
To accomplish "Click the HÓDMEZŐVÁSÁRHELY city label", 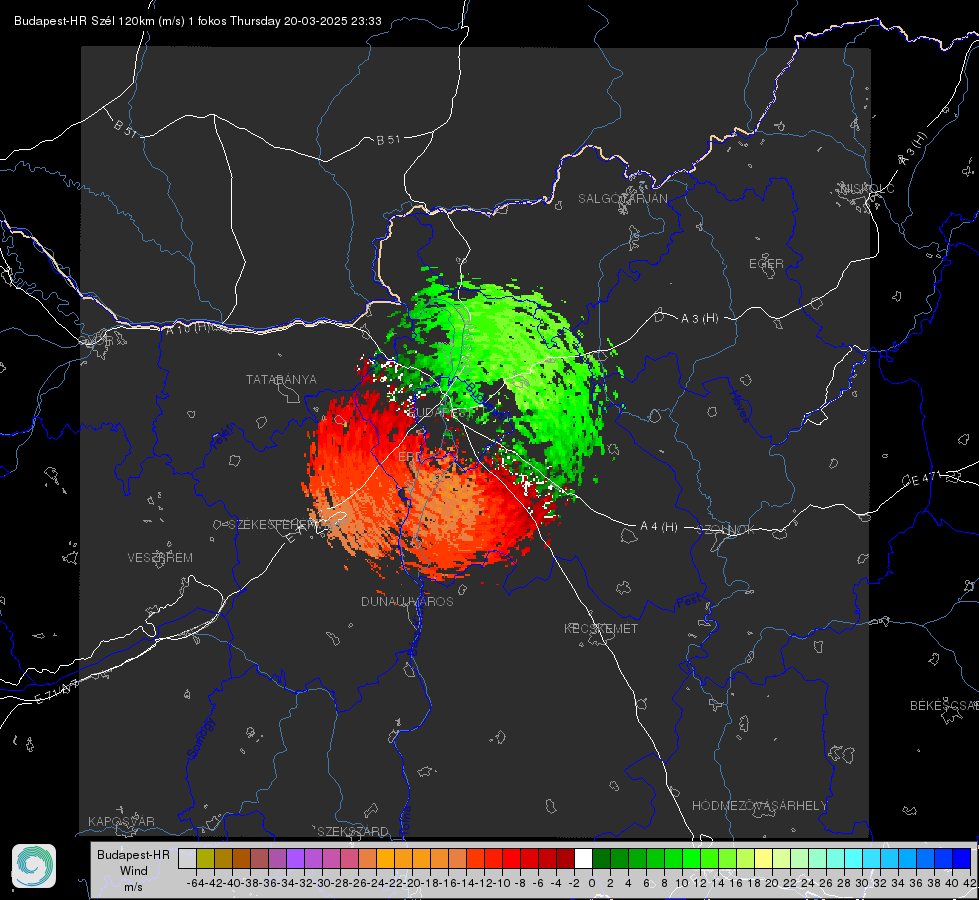I will [x=759, y=806].
